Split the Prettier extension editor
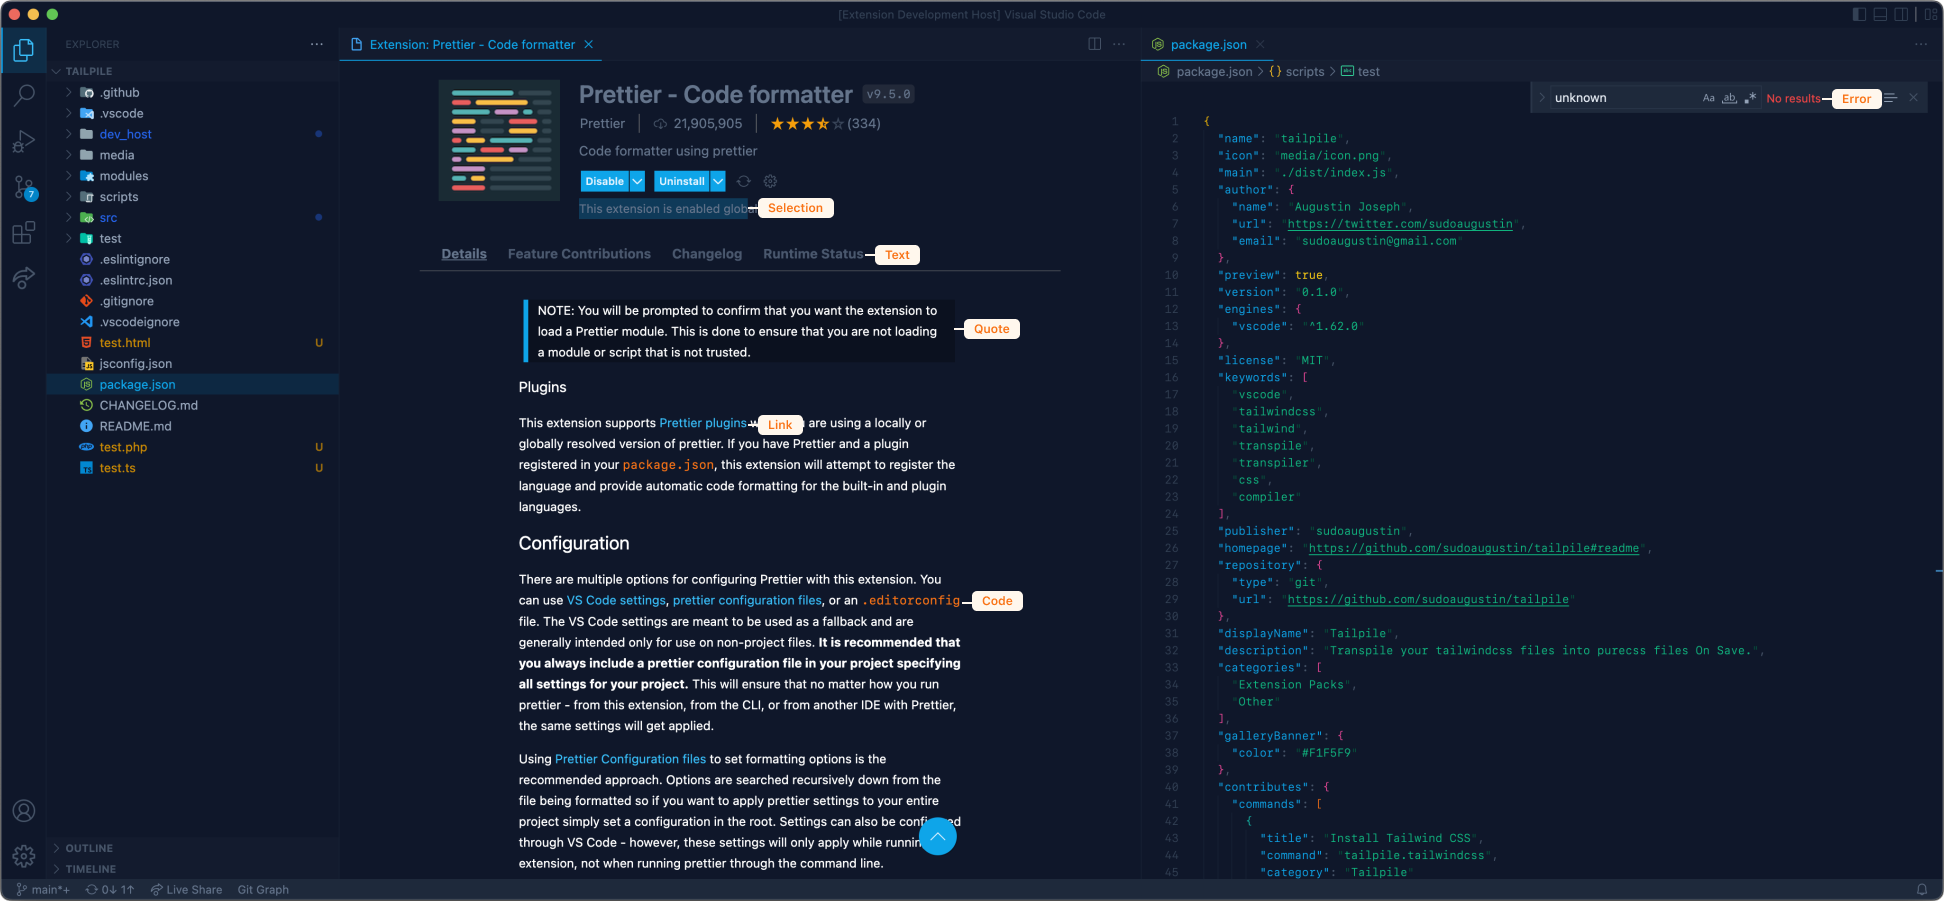 tap(1095, 44)
